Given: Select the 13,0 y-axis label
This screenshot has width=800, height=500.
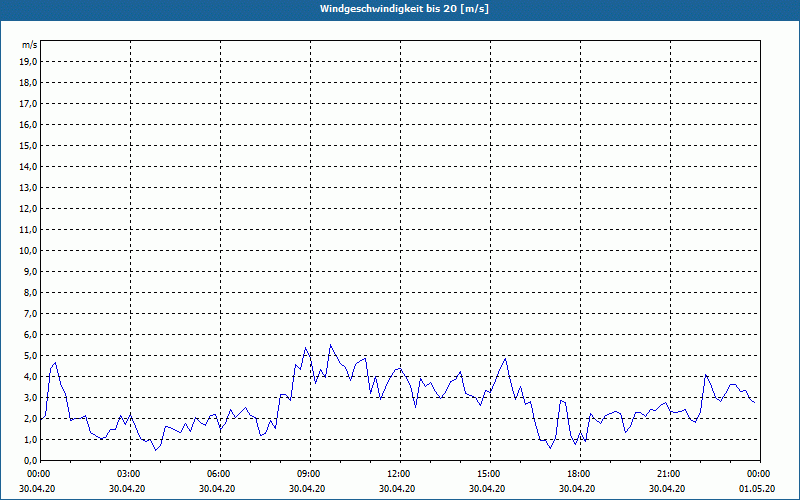Looking at the screenshot, I should tap(29, 187).
